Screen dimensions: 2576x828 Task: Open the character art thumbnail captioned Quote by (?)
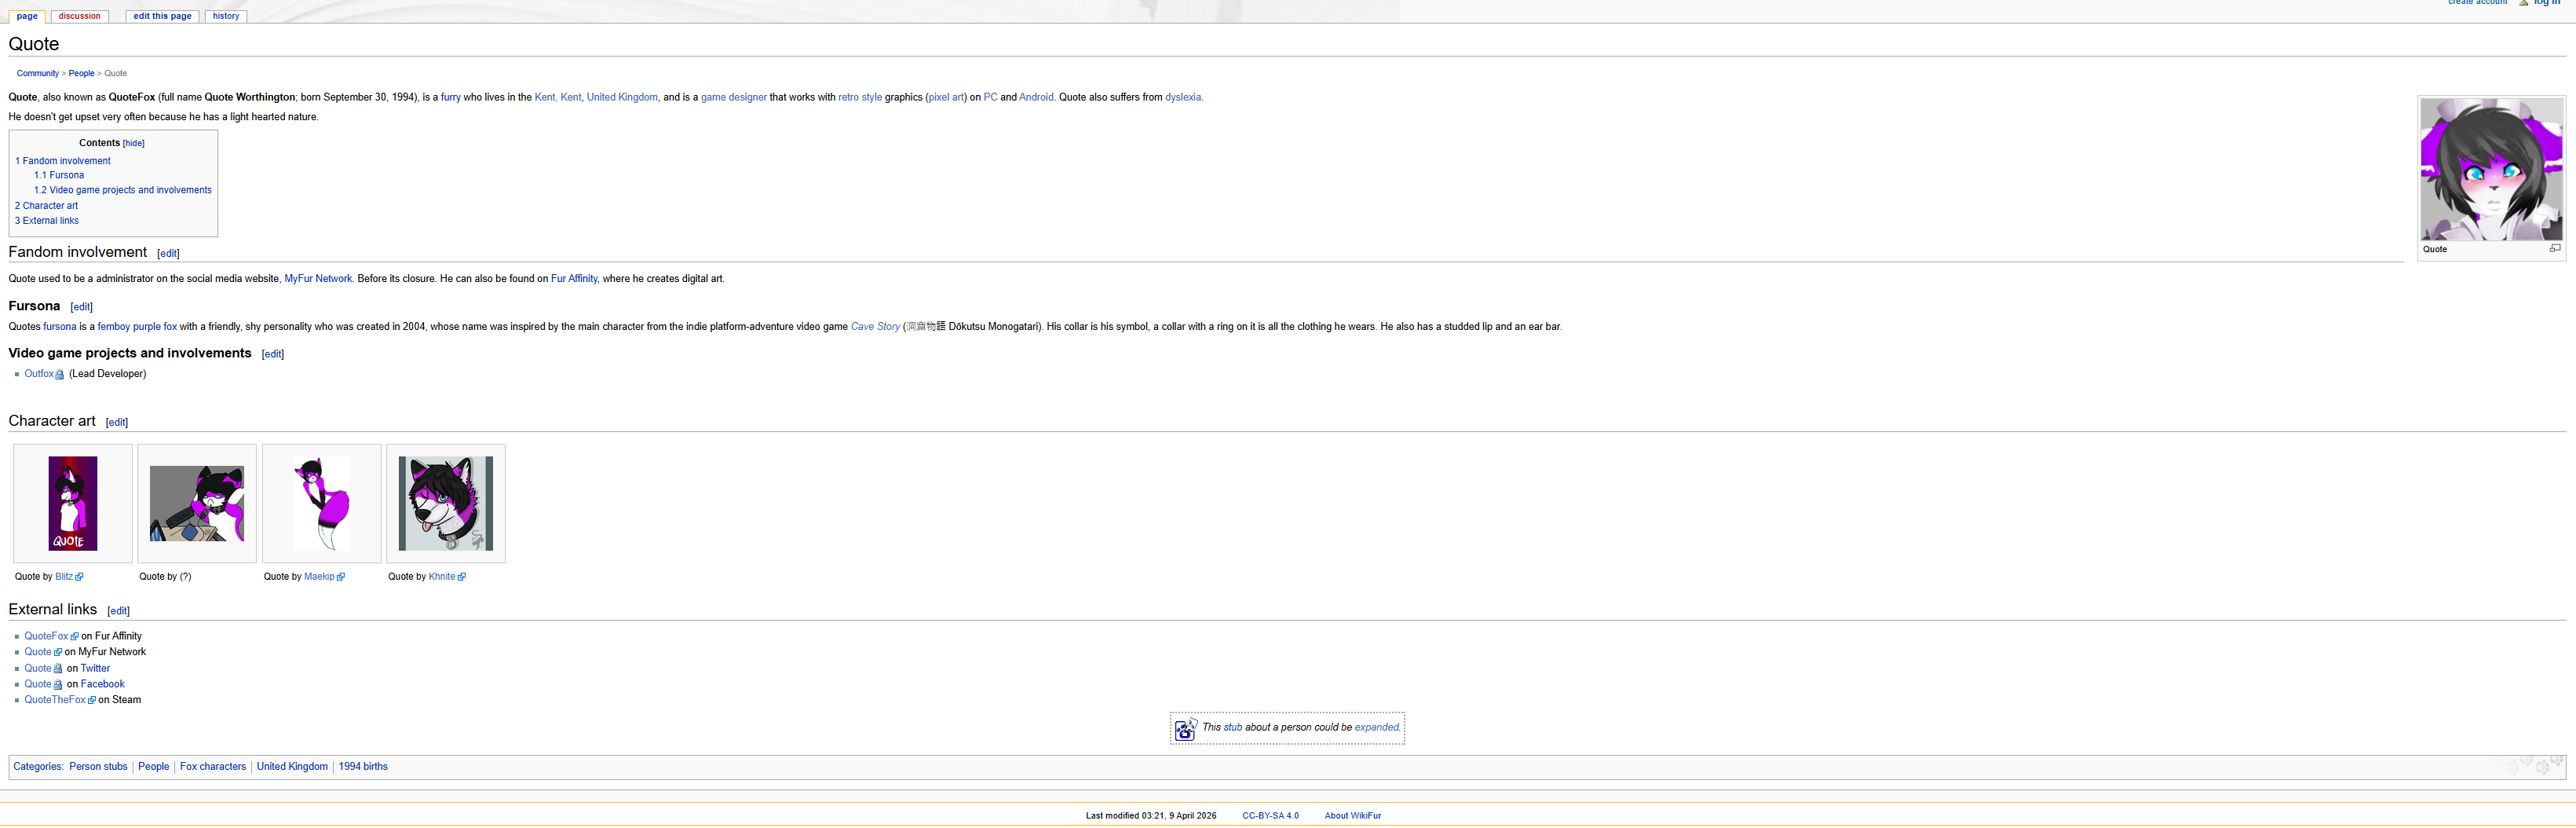pos(197,504)
